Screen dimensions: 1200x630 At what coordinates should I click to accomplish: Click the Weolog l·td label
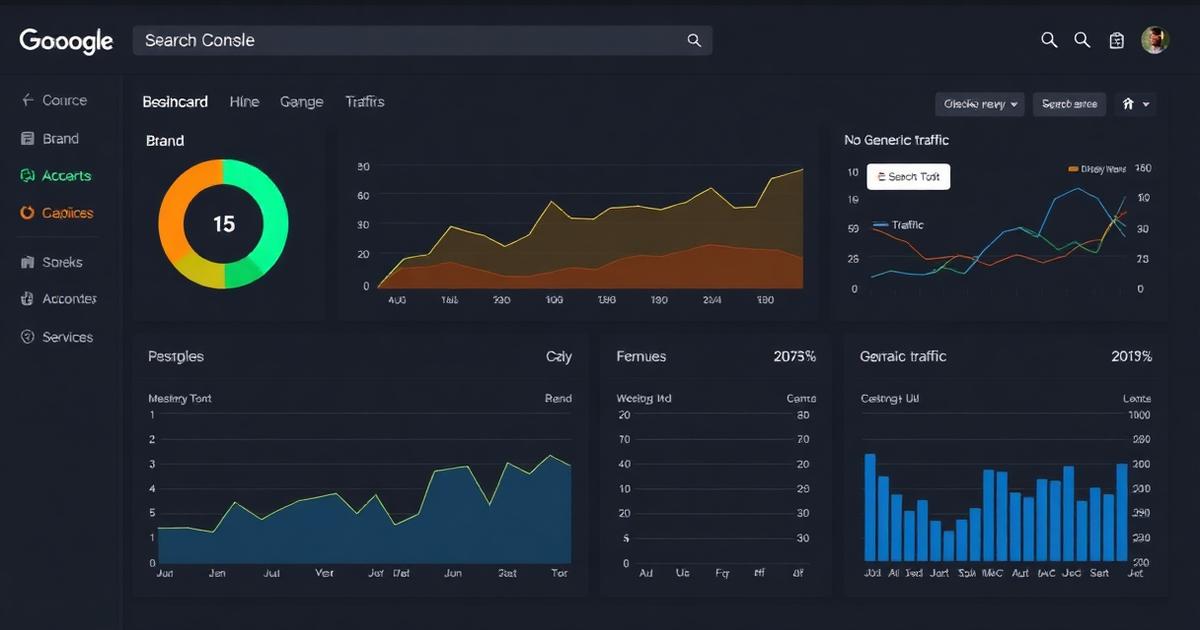pyautogui.click(x=644, y=398)
